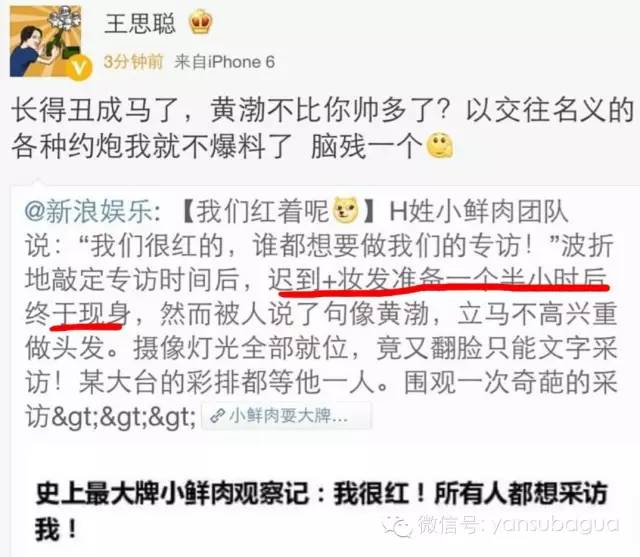Click the WeChat logo watermark
Viewport: 640px width, 557px height.
point(397,526)
